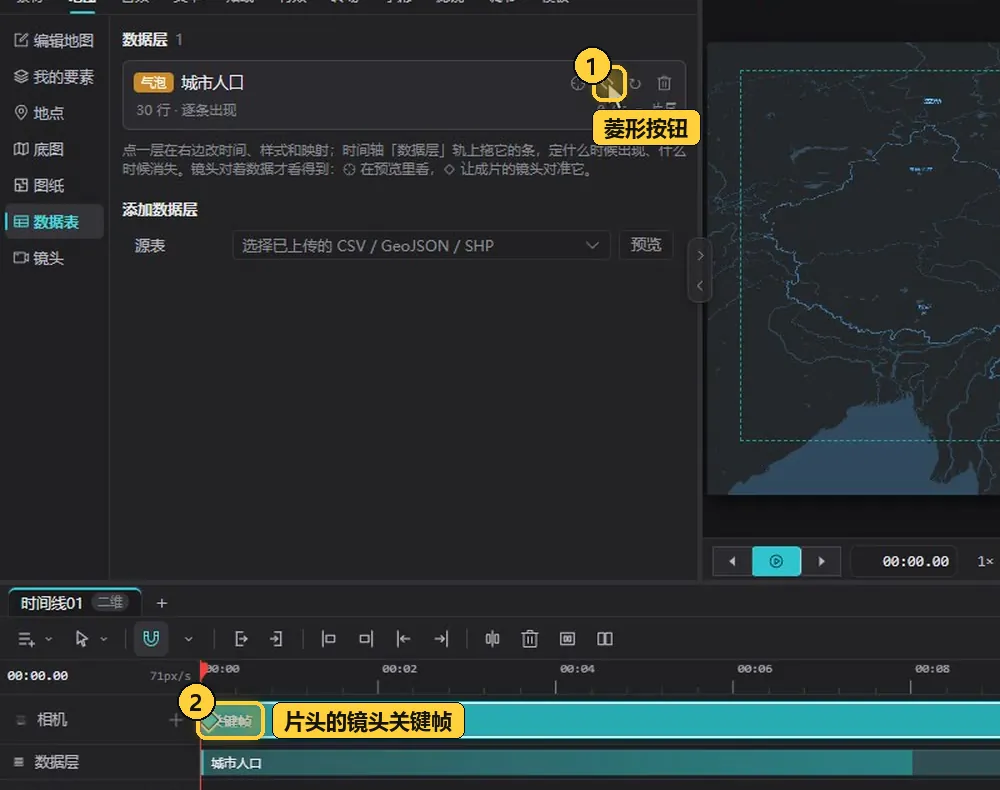The image size is (1000, 790).
Task: Click the crosshair preview icon on 城市人口 layer
Action: pyautogui.click(x=578, y=84)
